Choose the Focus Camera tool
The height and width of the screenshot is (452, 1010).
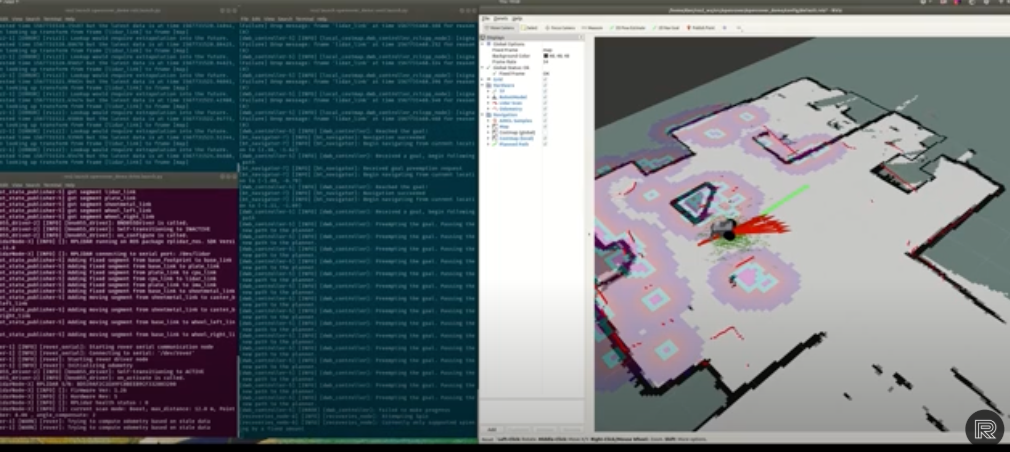560,28
